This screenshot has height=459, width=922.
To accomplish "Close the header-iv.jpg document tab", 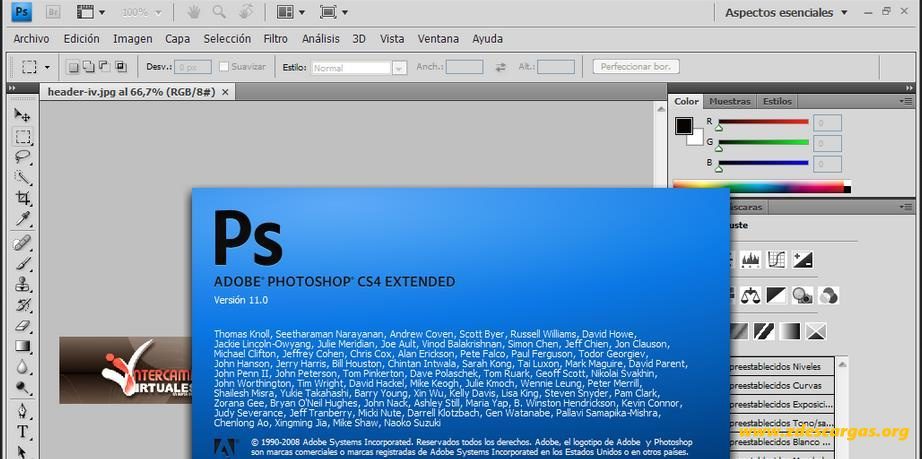I will pyautogui.click(x=225, y=92).
